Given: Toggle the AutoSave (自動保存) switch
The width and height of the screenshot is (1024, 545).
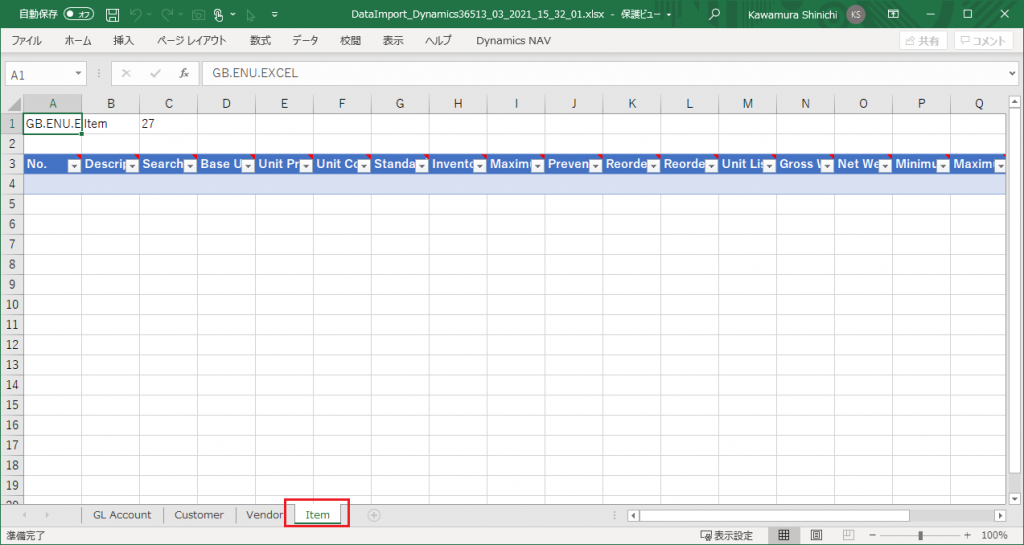Looking at the screenshot, I should tap(79, 15).
